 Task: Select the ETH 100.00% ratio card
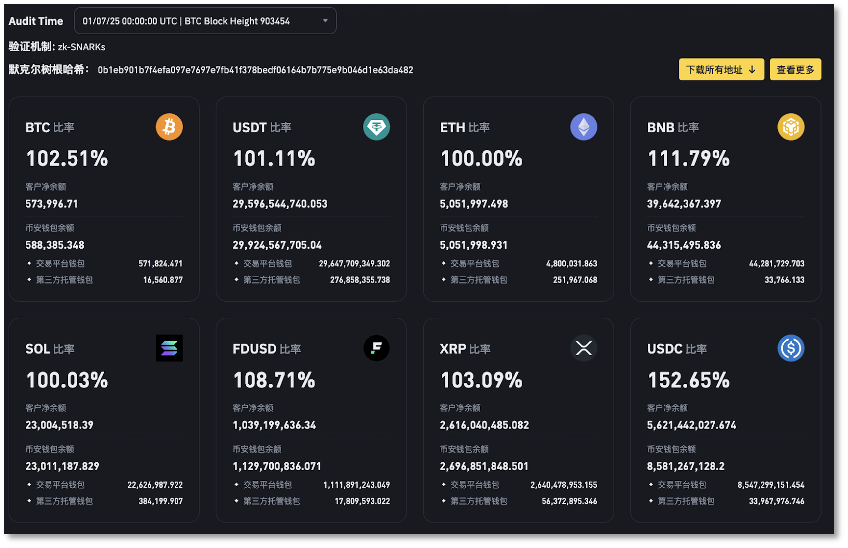519,199
